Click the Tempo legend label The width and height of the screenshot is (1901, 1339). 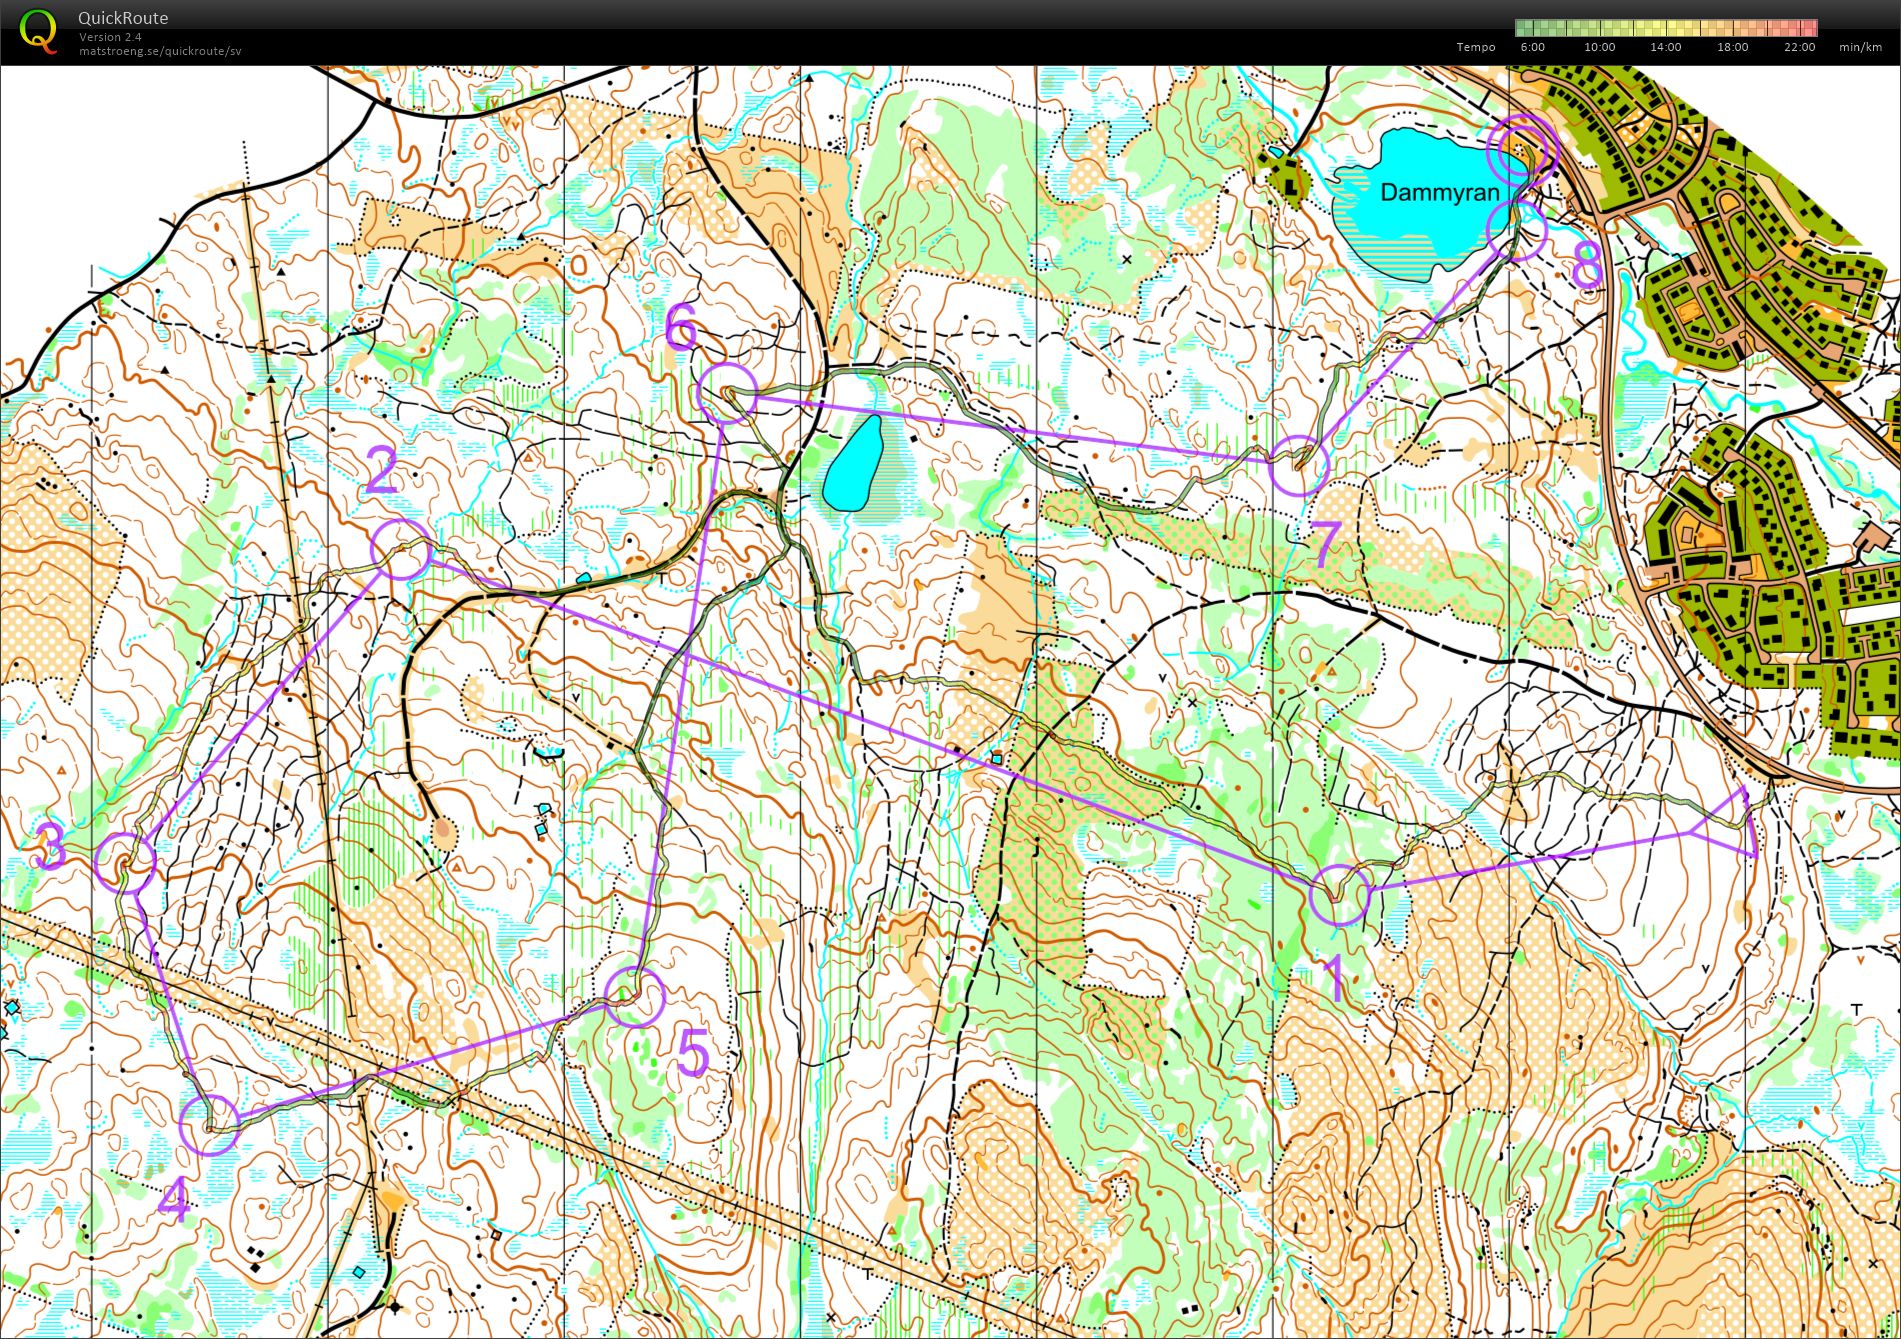[x=1476, y=47]
